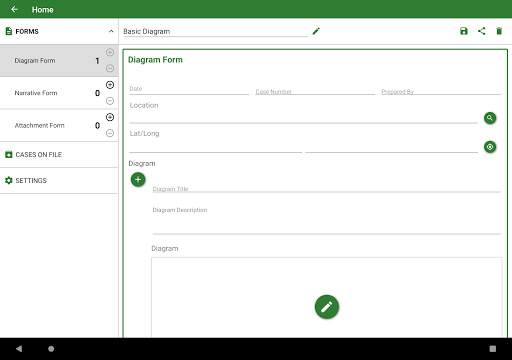Focus the Latitude field under Lat/Long

click(215, 147)
